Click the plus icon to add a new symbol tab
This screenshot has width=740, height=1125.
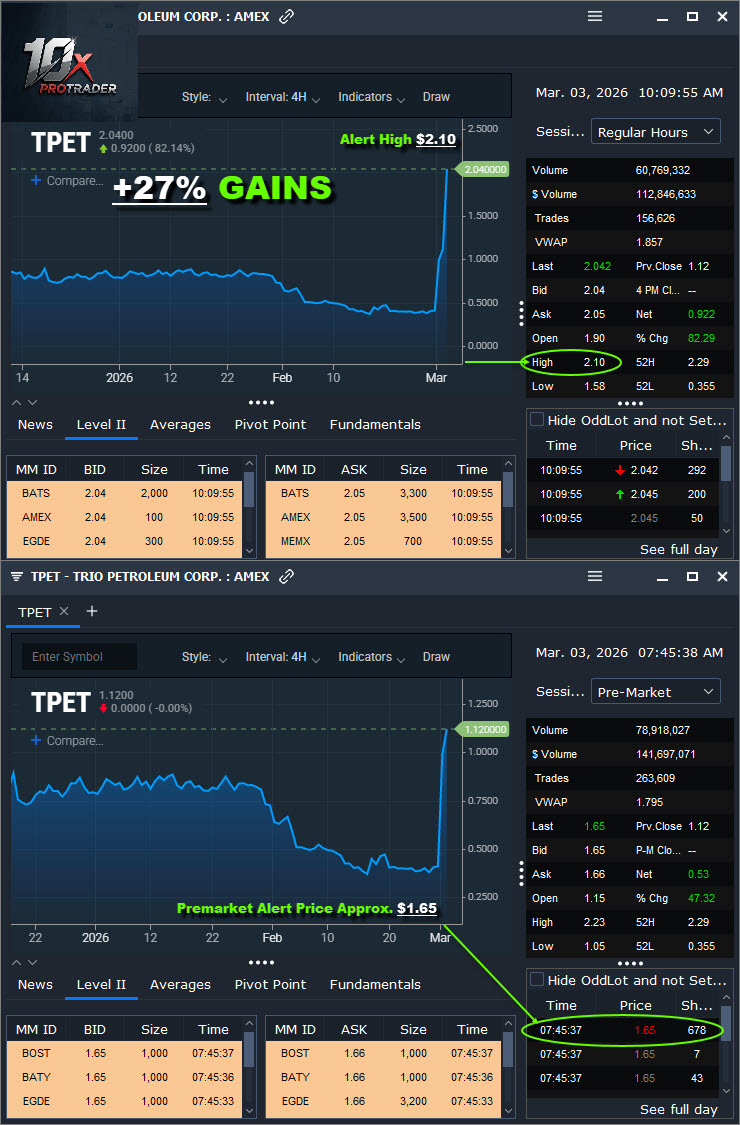(92, 611)
